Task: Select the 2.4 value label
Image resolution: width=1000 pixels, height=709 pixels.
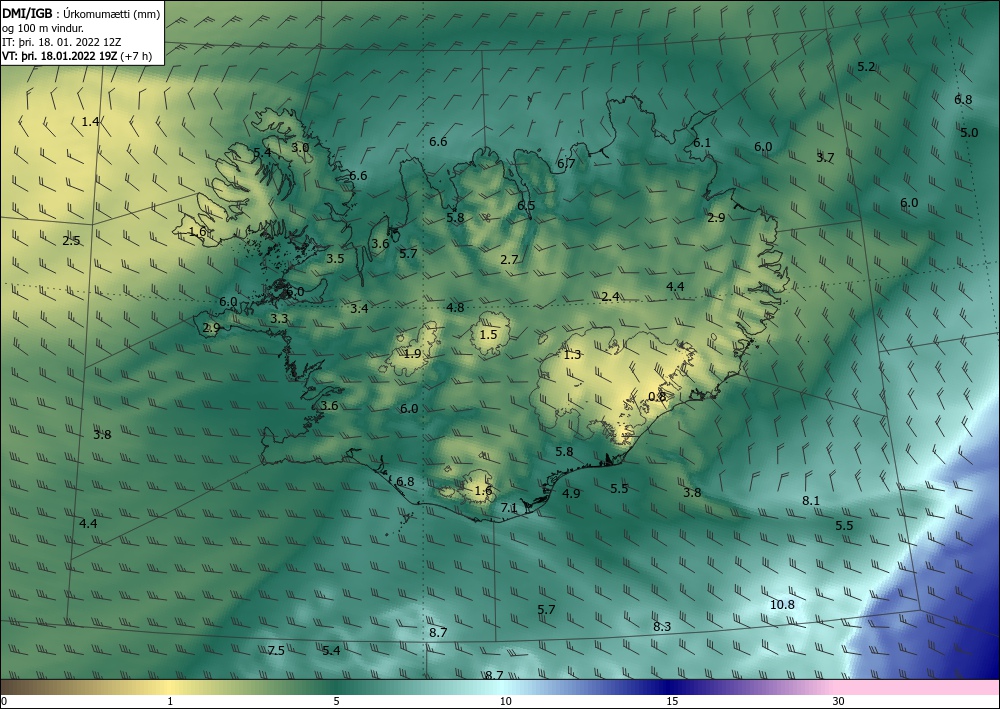Action: (610, 296)
